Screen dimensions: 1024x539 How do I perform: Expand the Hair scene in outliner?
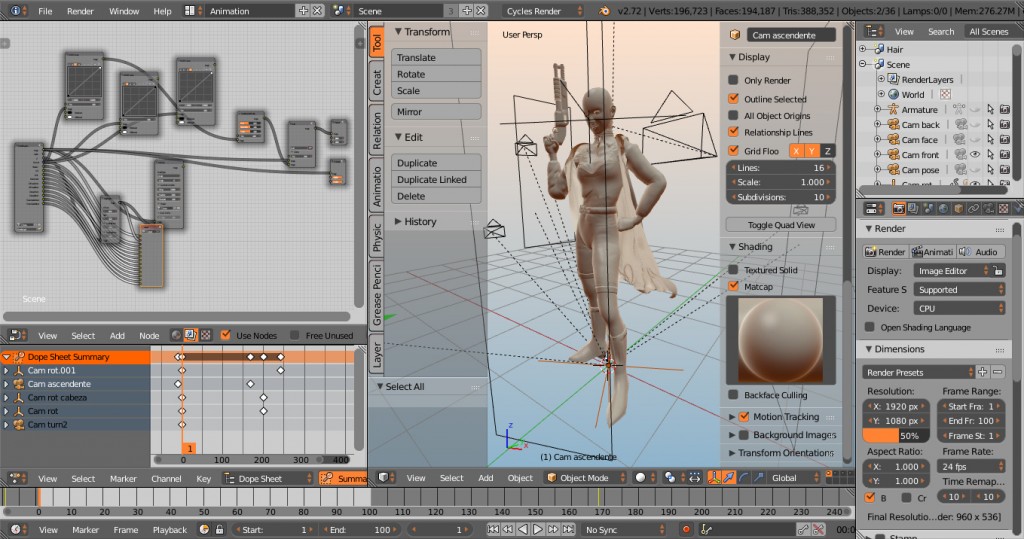[x=863, y=49]
